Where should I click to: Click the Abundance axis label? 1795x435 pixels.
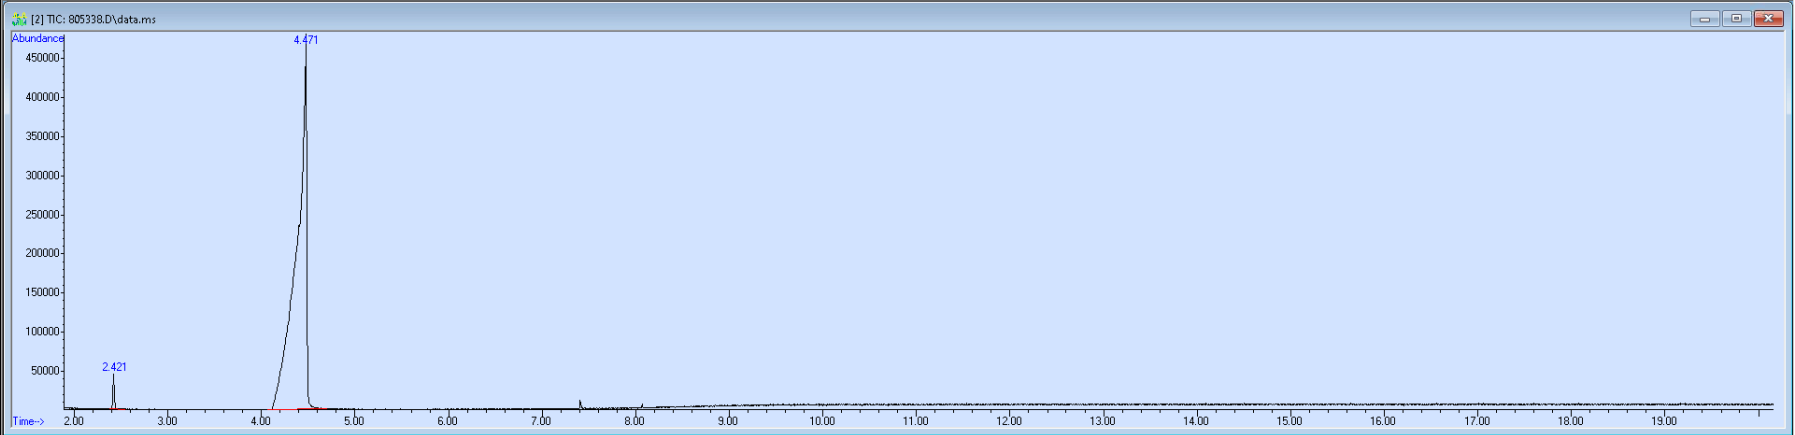[38, 38]
